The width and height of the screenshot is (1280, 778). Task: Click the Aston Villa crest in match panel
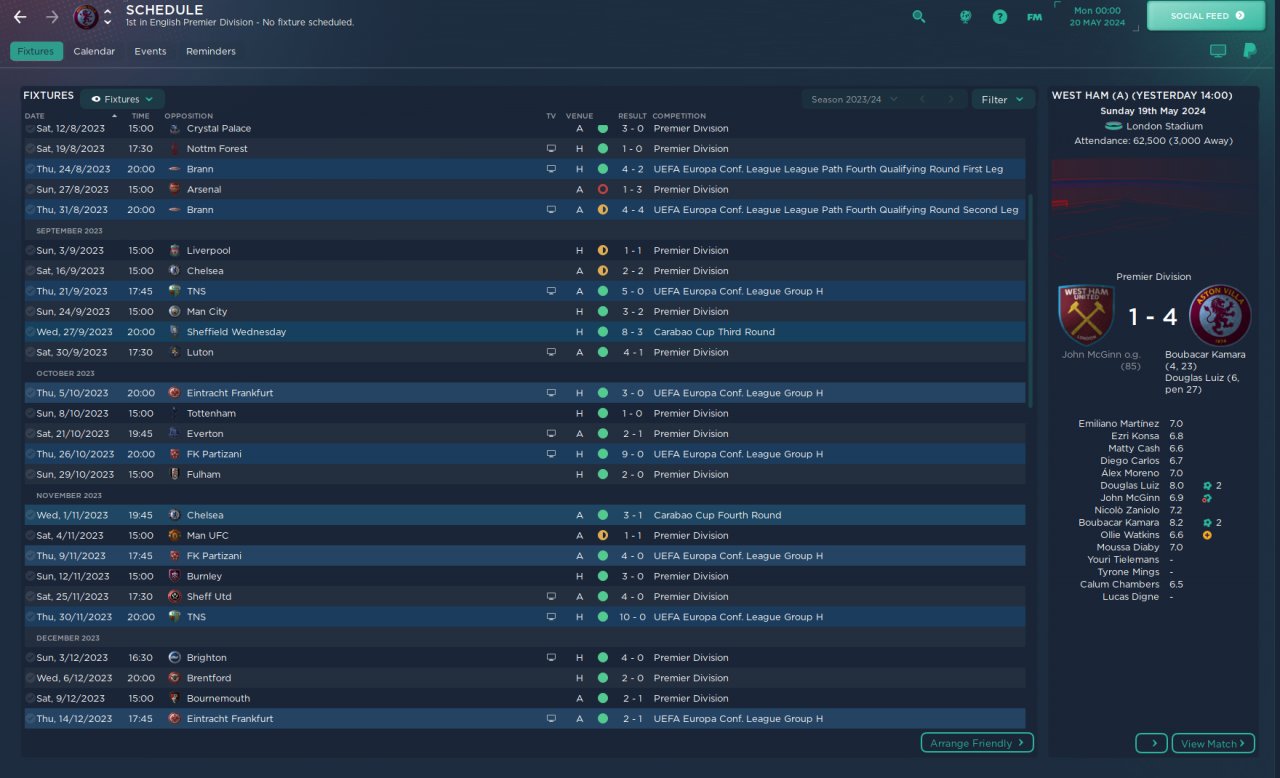point(1220,315)
